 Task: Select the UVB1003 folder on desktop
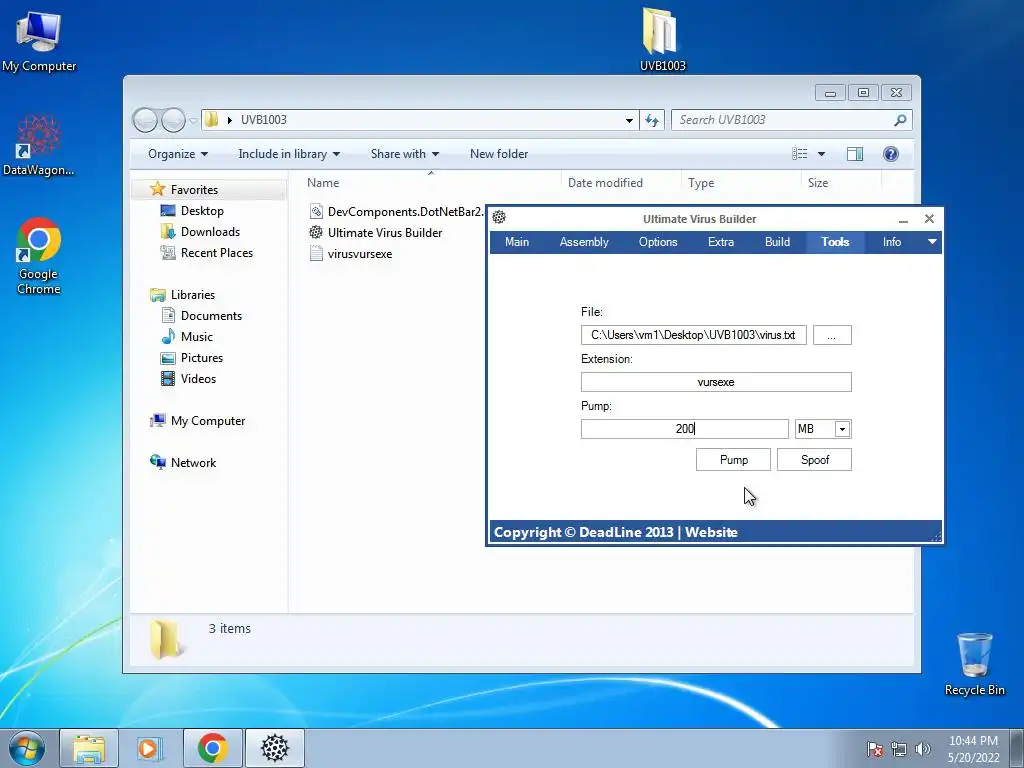[662, 39]
